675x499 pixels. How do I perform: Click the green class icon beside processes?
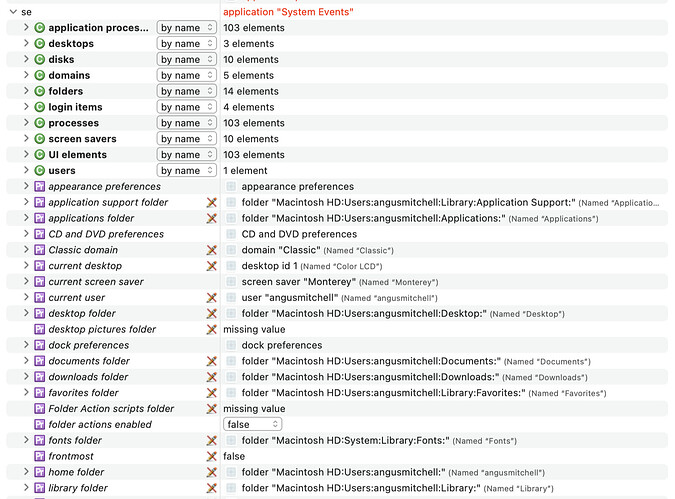coord(40,123)
